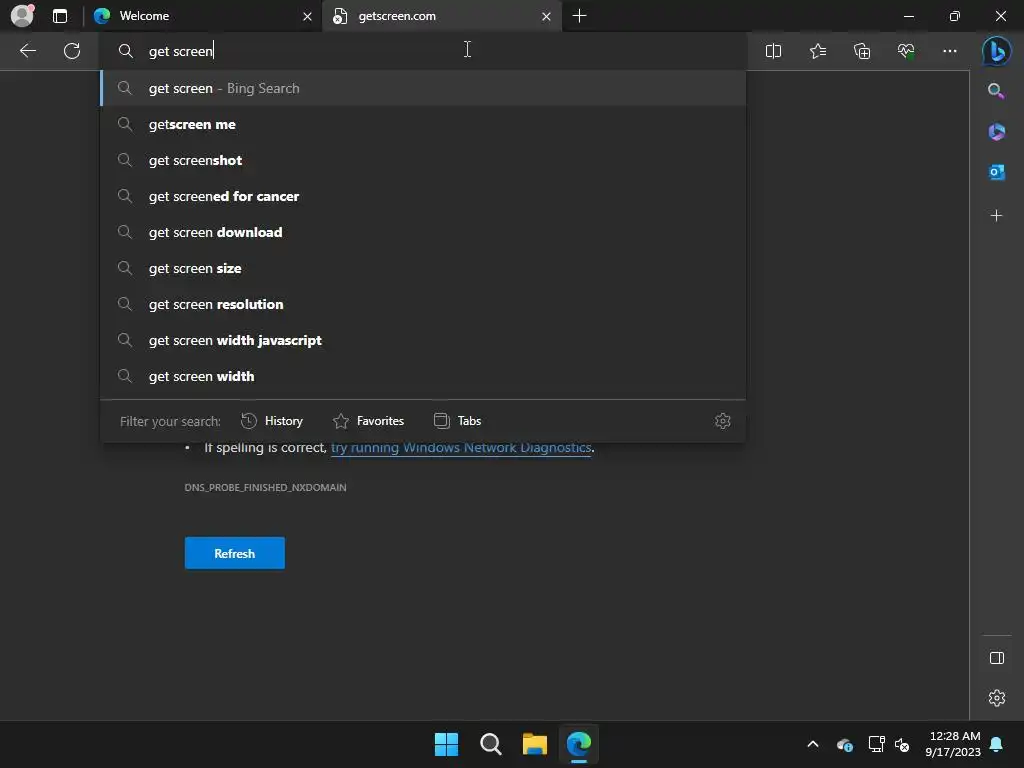Open Windows Start menu

click(446, 744)
